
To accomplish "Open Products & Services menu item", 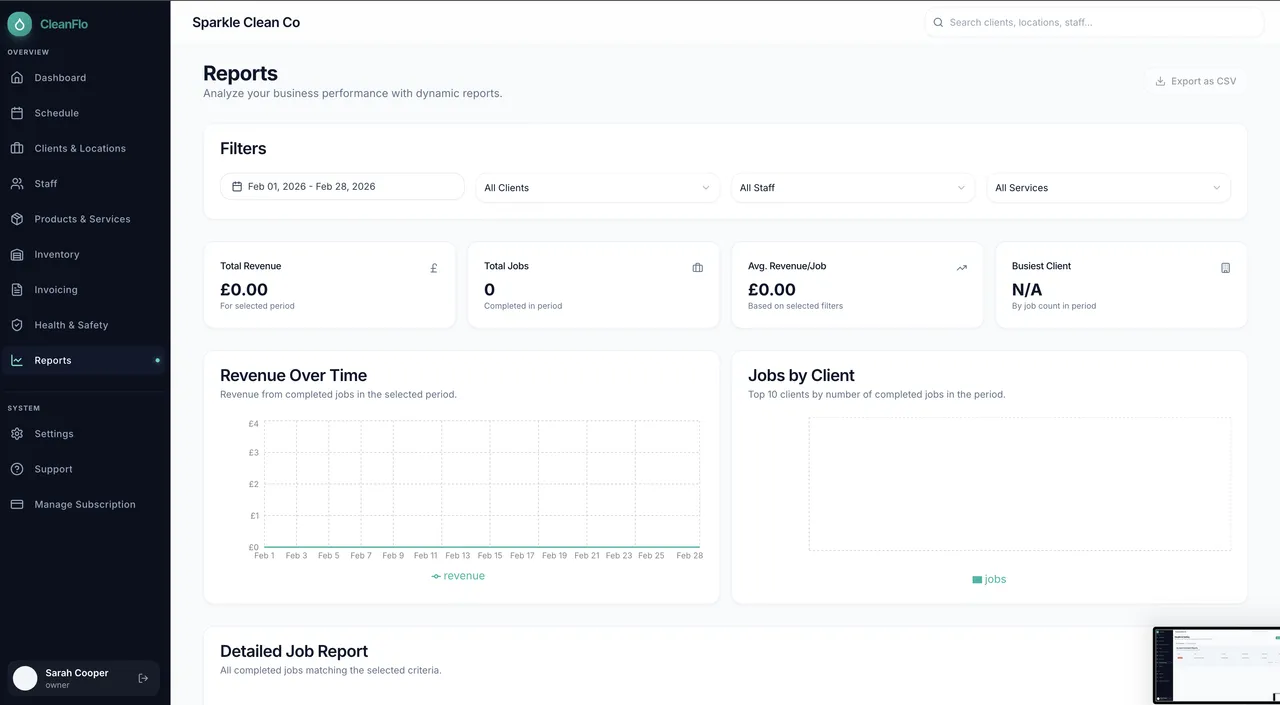I will (82, 219).
